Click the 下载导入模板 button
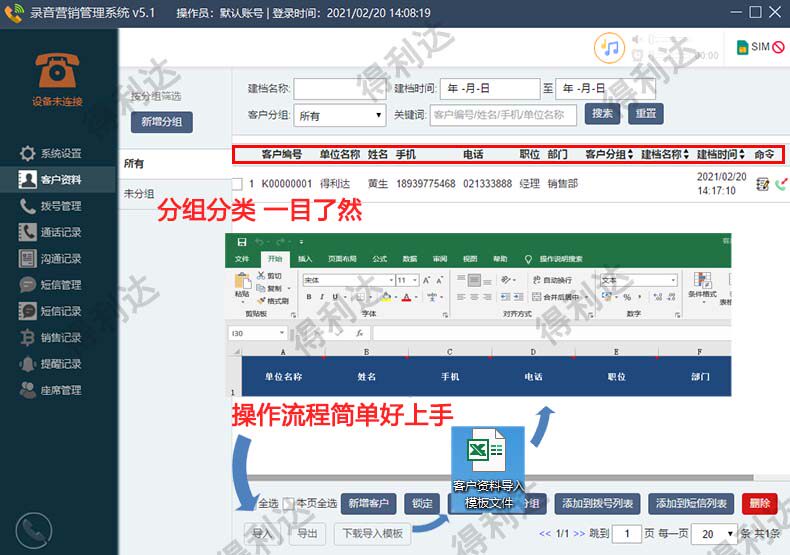 372,533
